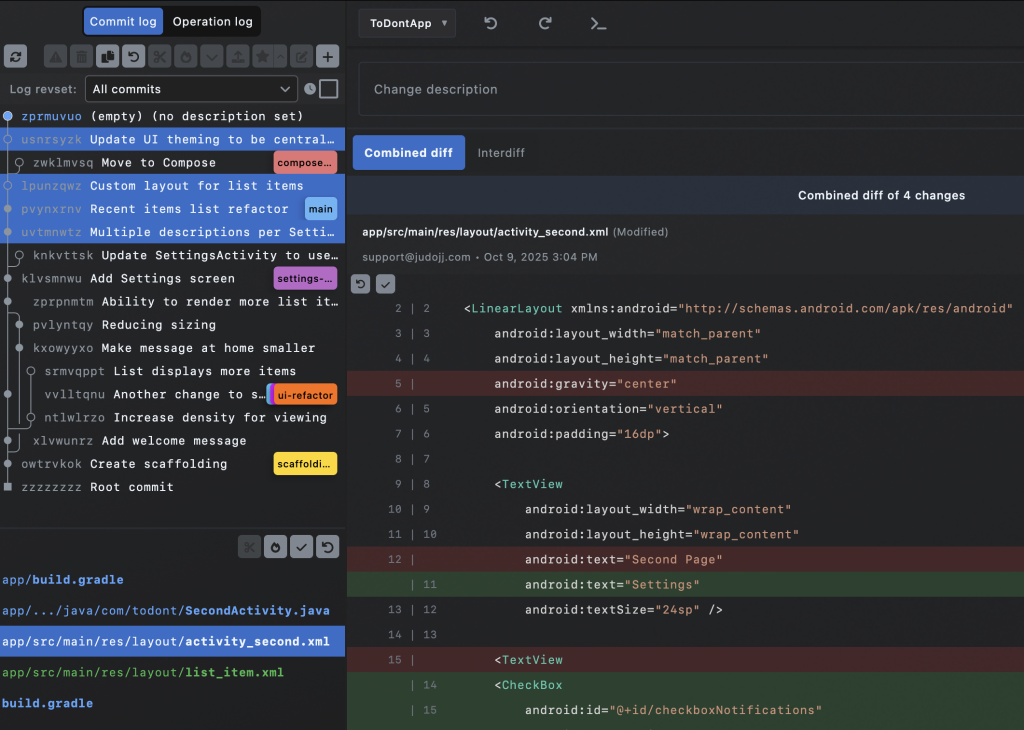Click into the Change description field
Image resolution: width=1024 pixels, height=730 pixels.
690,89
